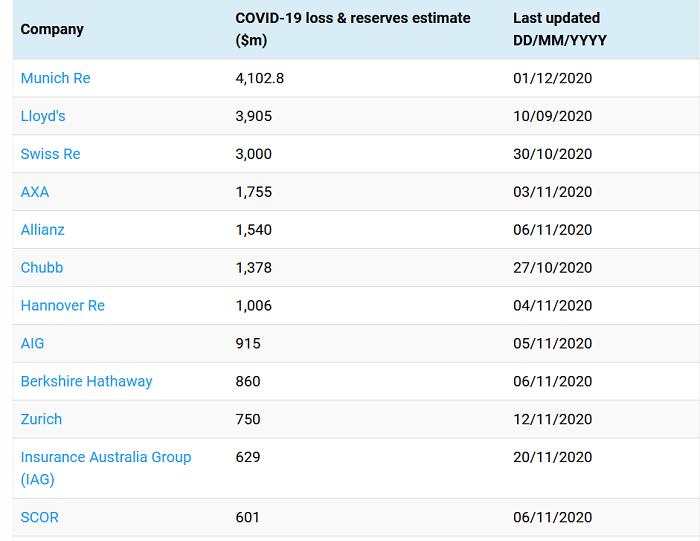Select the 1,378 loss value
700x541 pixels.
[253, 268]
